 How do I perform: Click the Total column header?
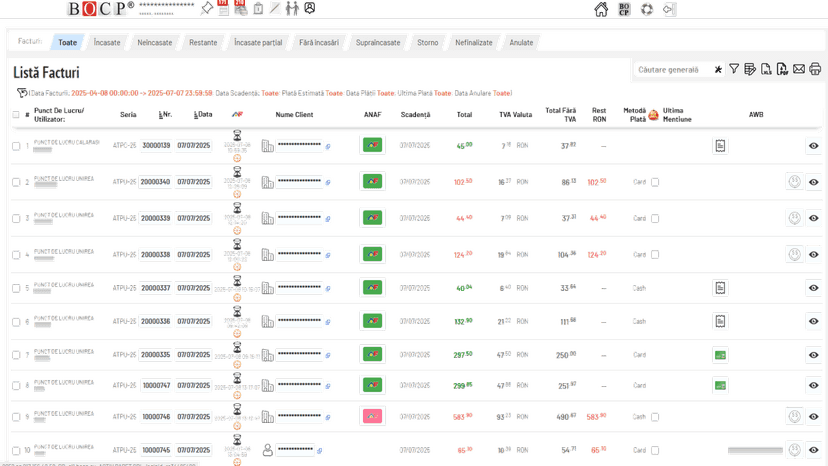464,114
